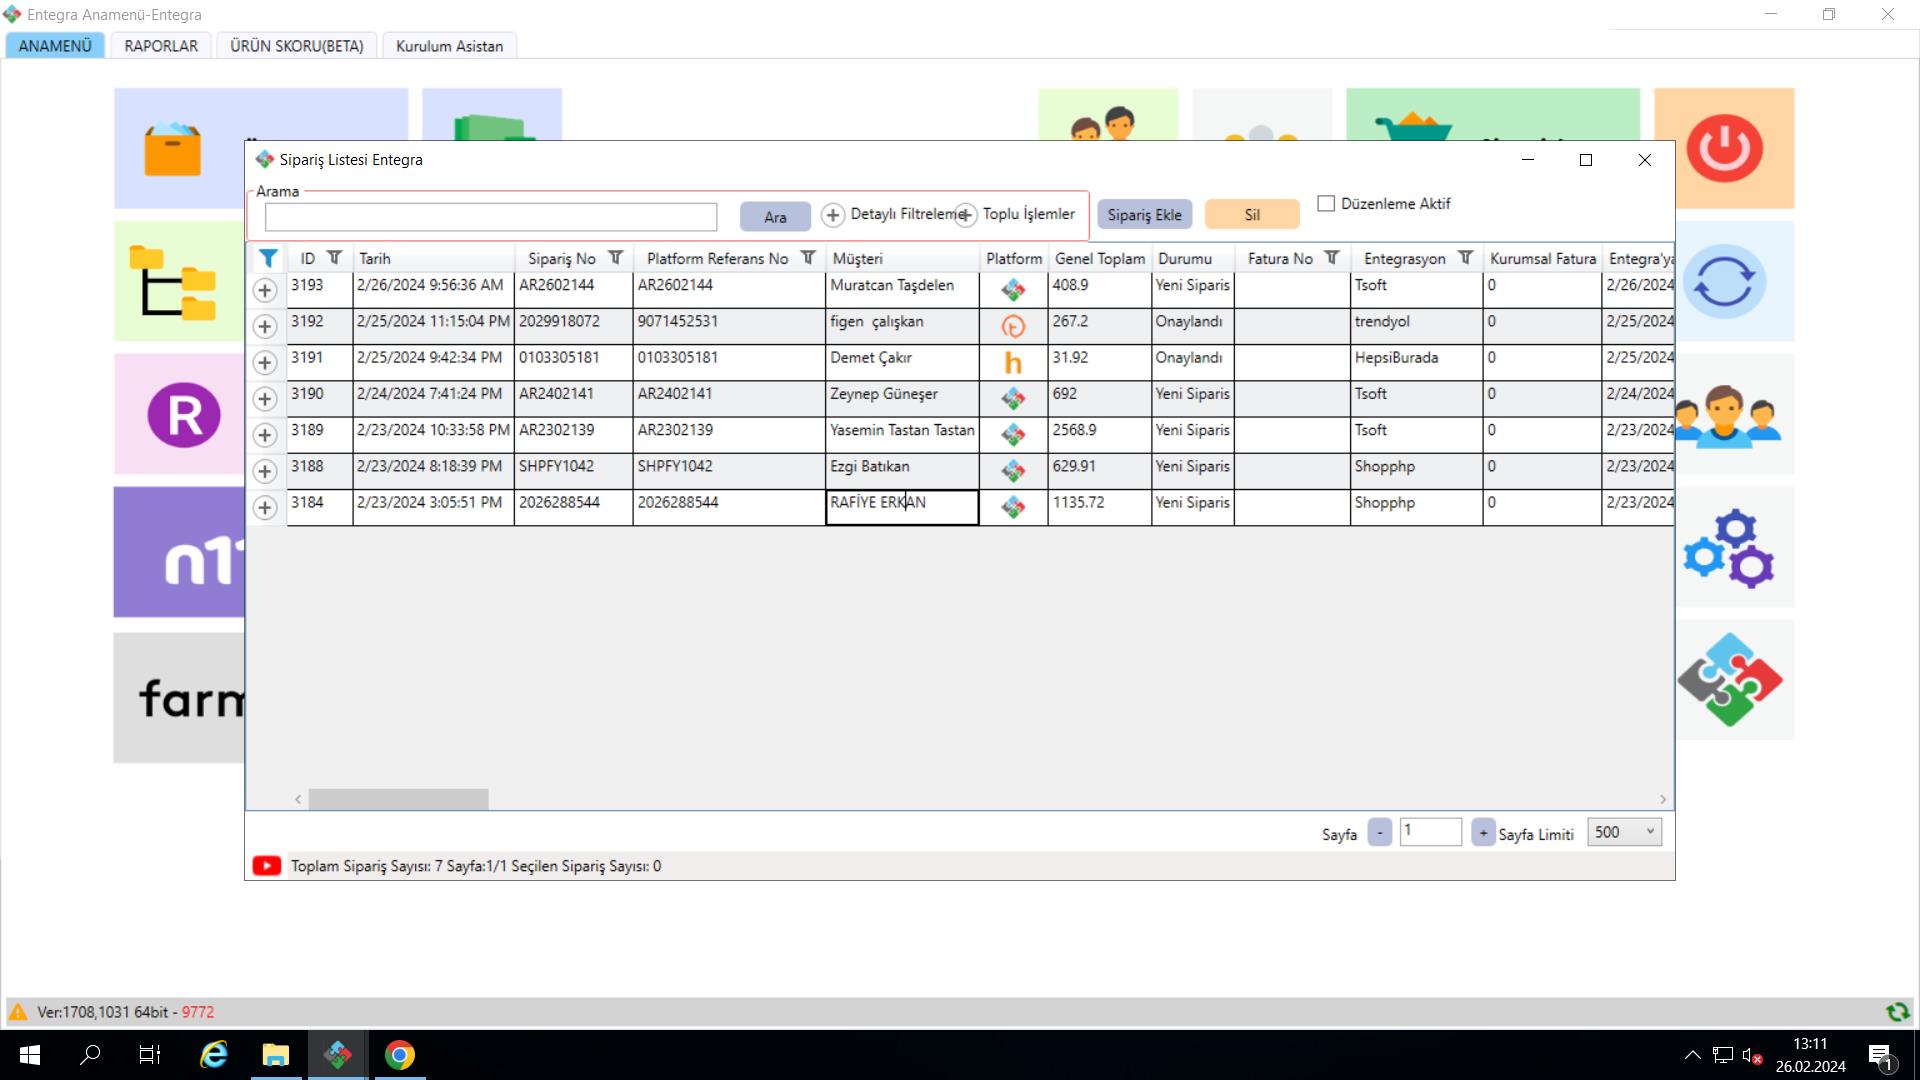Image resolution: width=1920 pixels, height=1080 pixels.
Task: Open the folder tree categories tile
Action: coord(179,281)
